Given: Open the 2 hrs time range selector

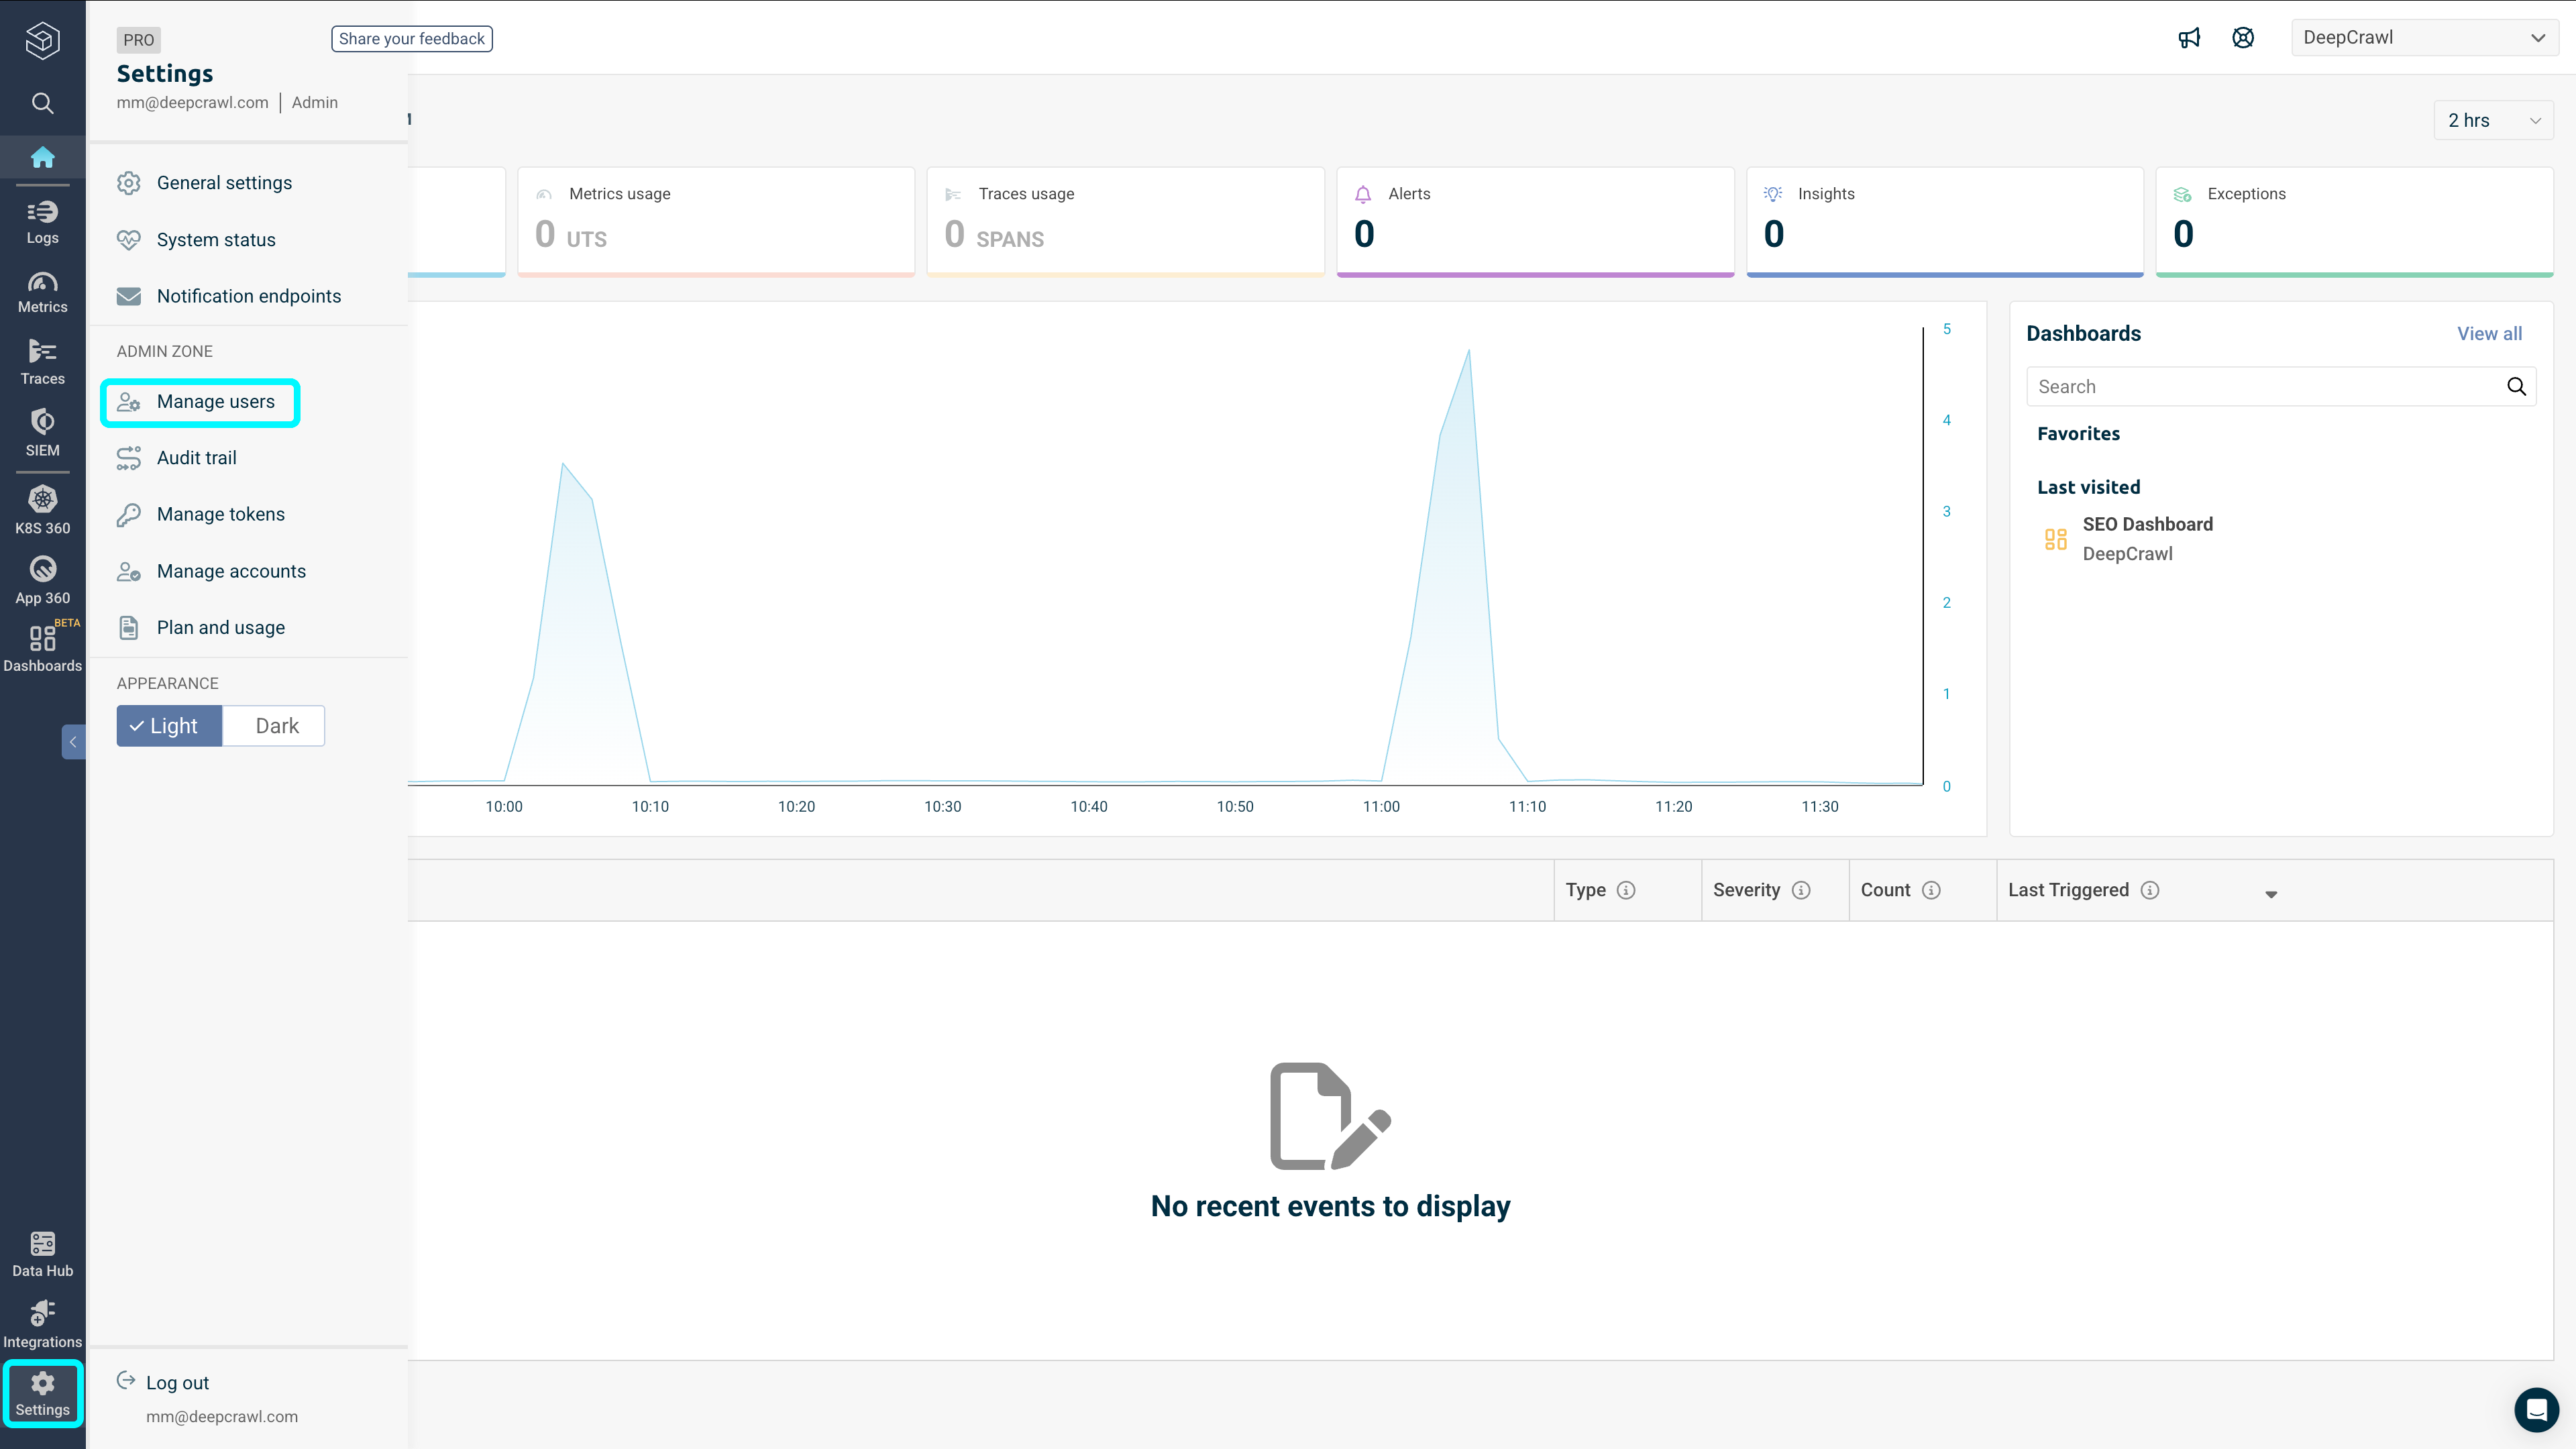Looking at the screenshot, I should click(2492, 119).
